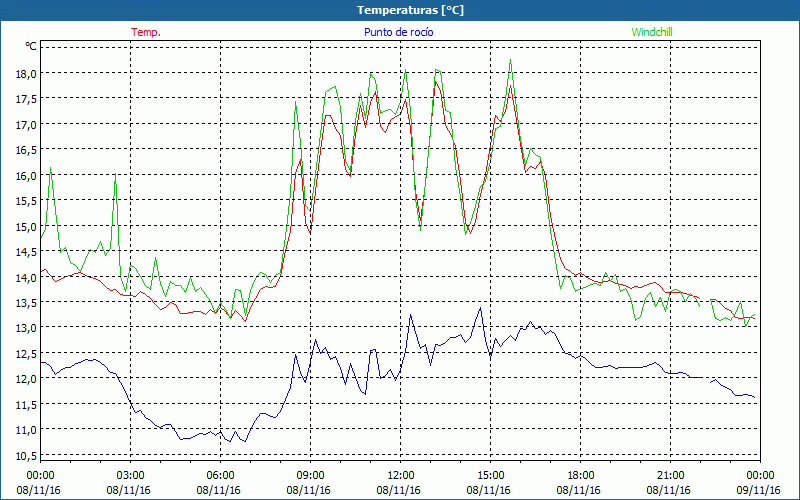The image size is (800, 500).
Task: Click the 15,5 value on the y-axis
Action: [x=26, y=201]
